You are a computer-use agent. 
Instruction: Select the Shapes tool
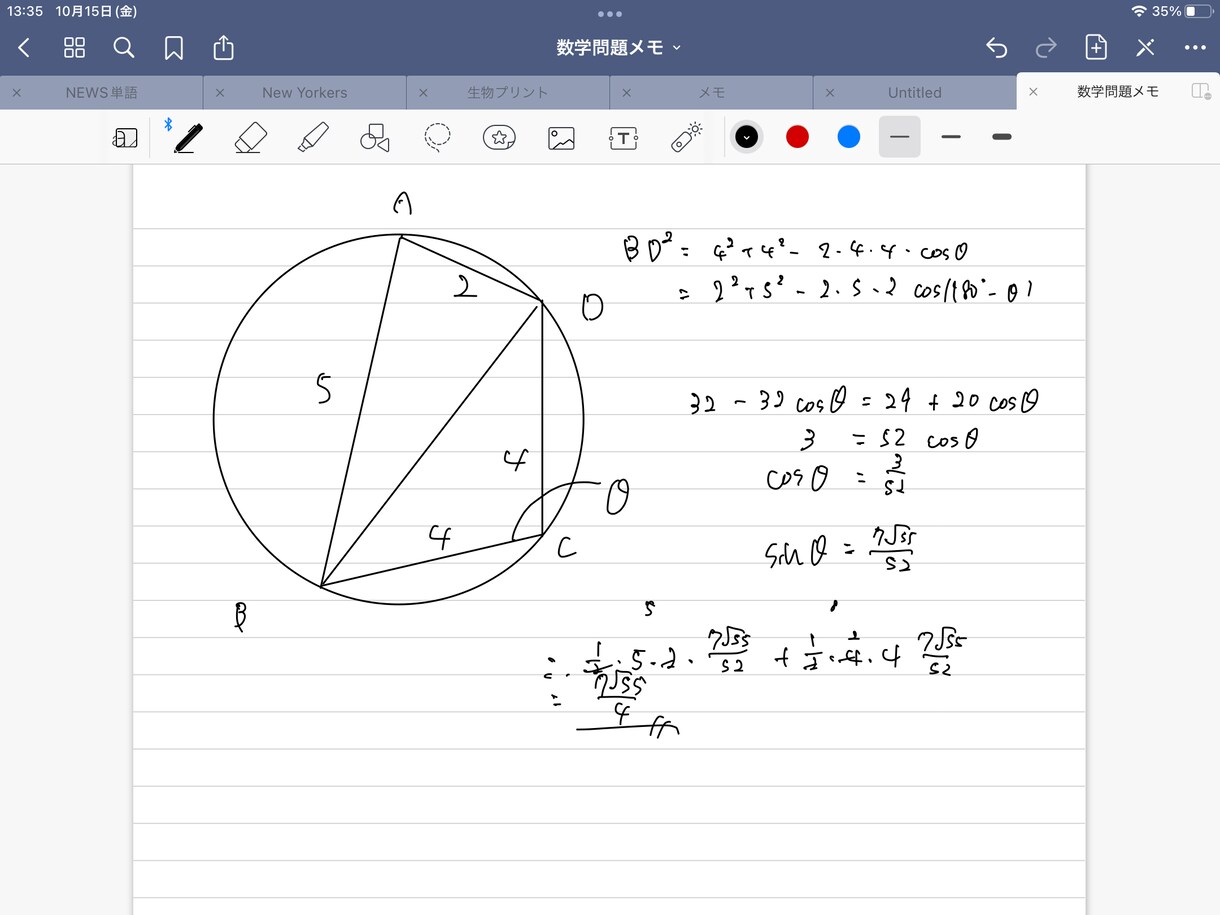374,138
